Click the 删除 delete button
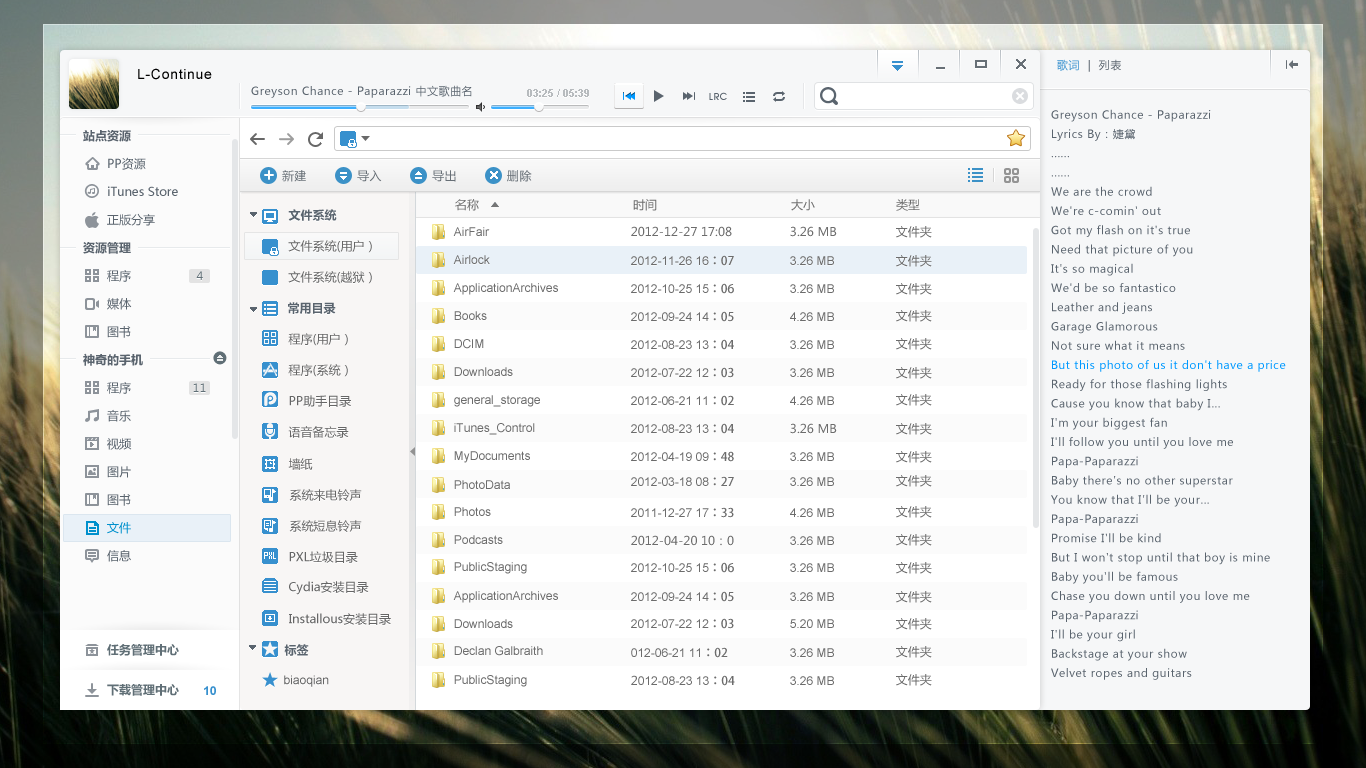This screenshot has width=1366, height=768. [508, 176]
